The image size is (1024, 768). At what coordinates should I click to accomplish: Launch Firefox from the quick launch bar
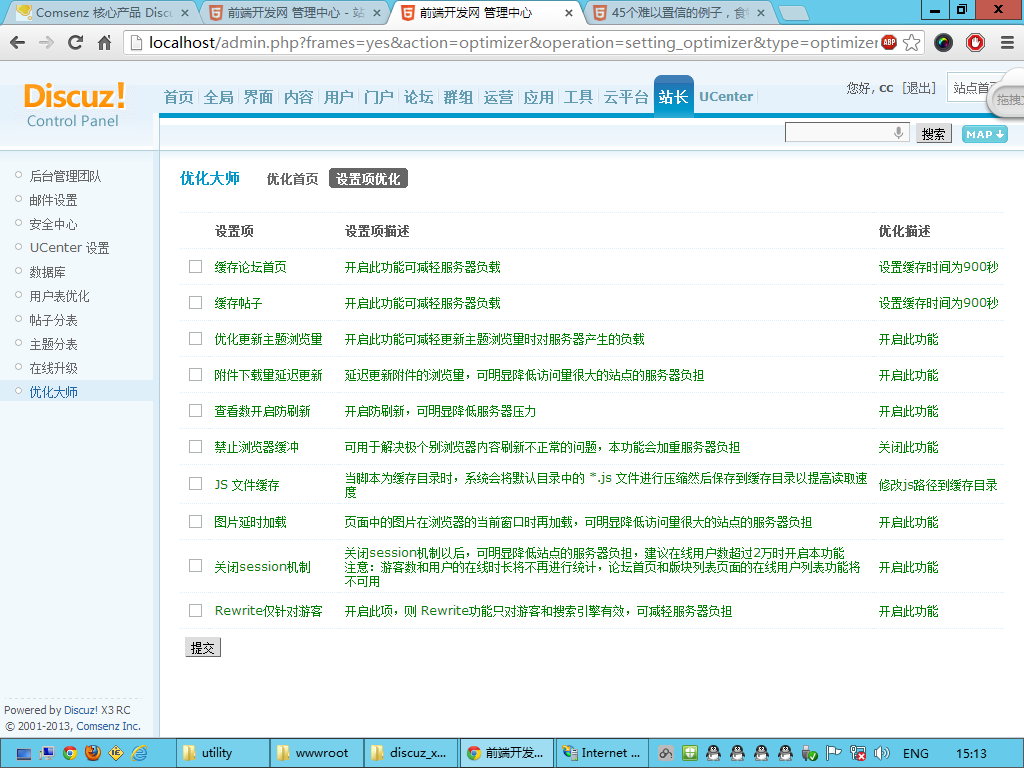coord(93,753)
